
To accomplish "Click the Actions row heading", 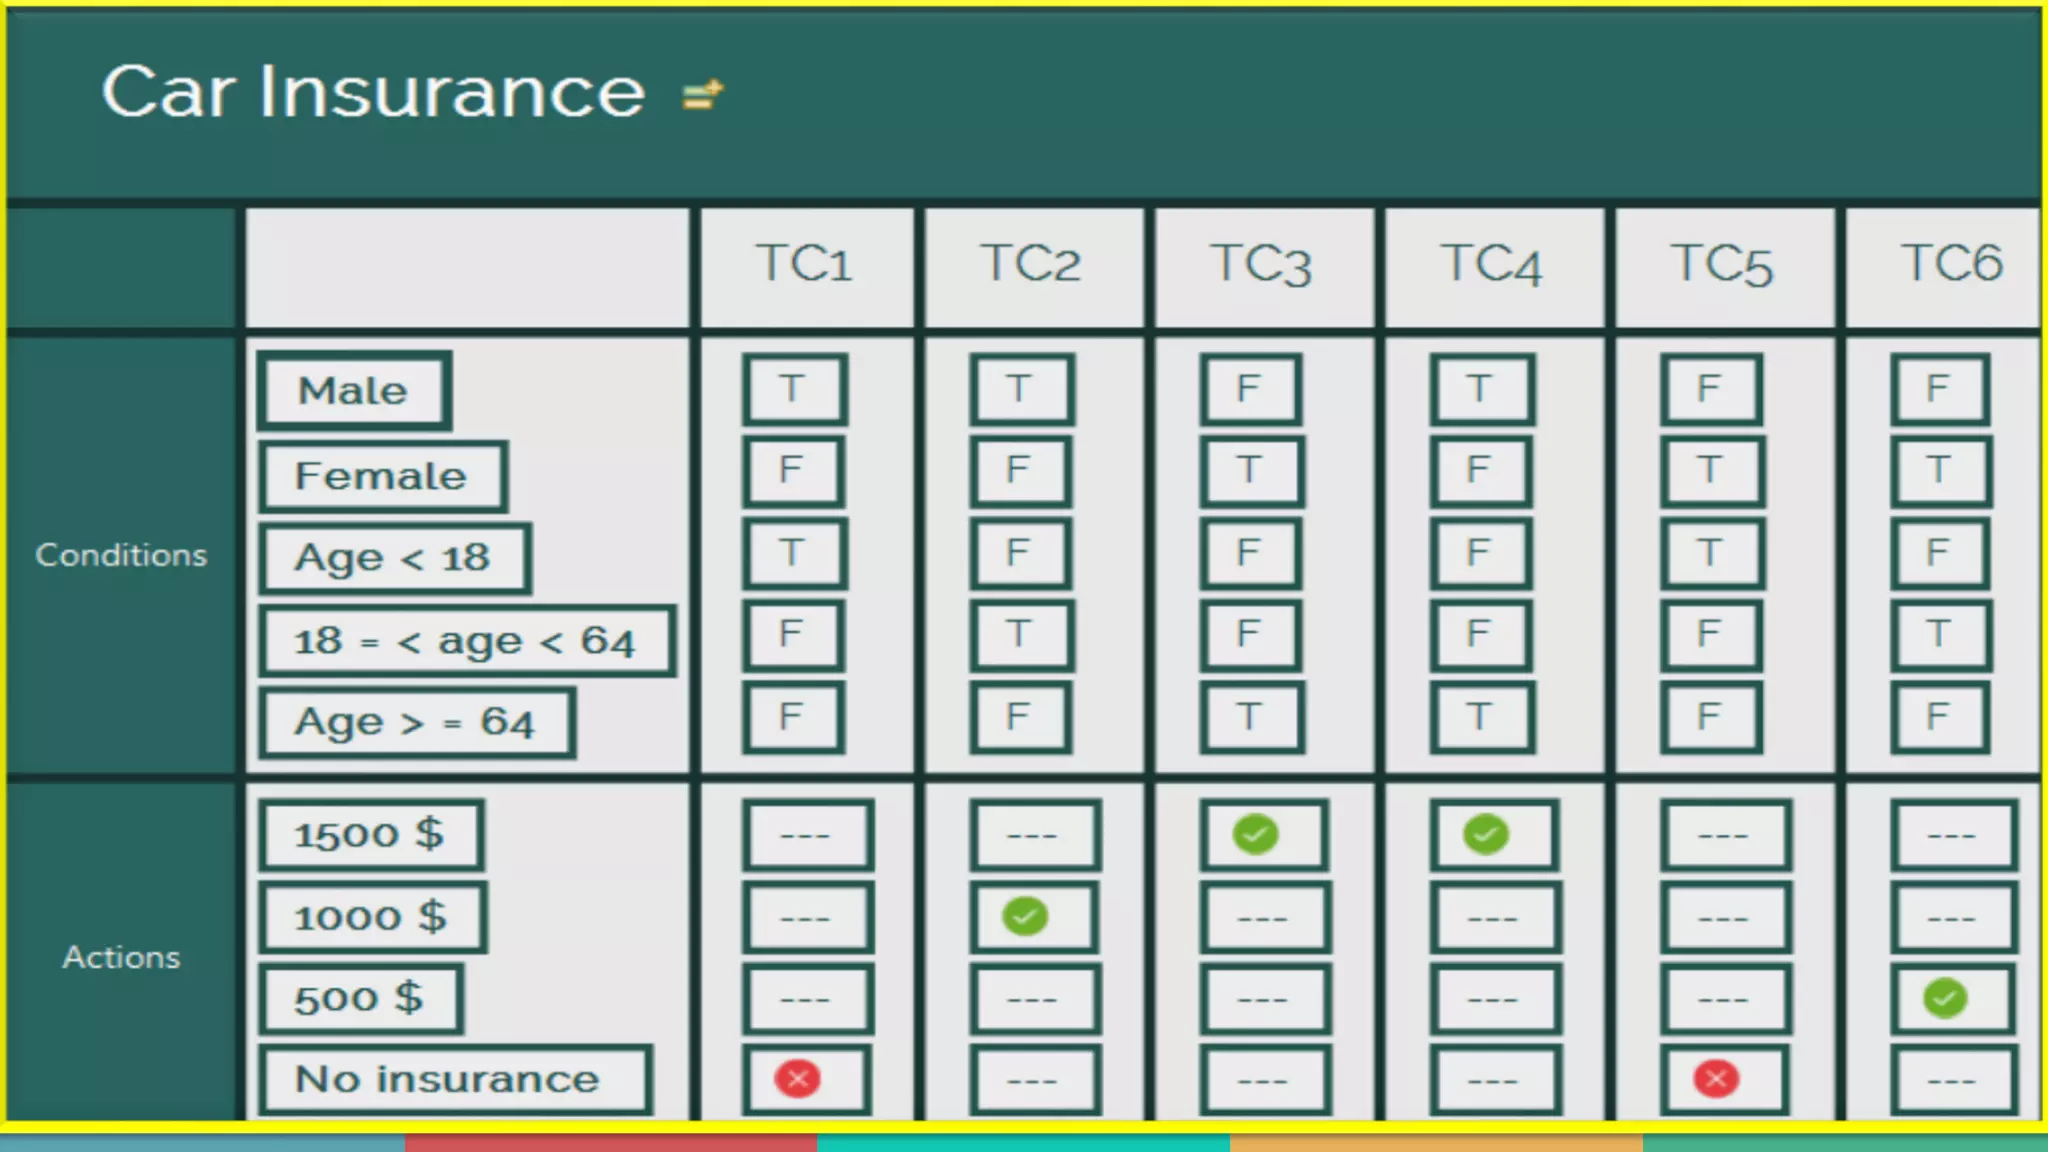I will coord(121,957).
